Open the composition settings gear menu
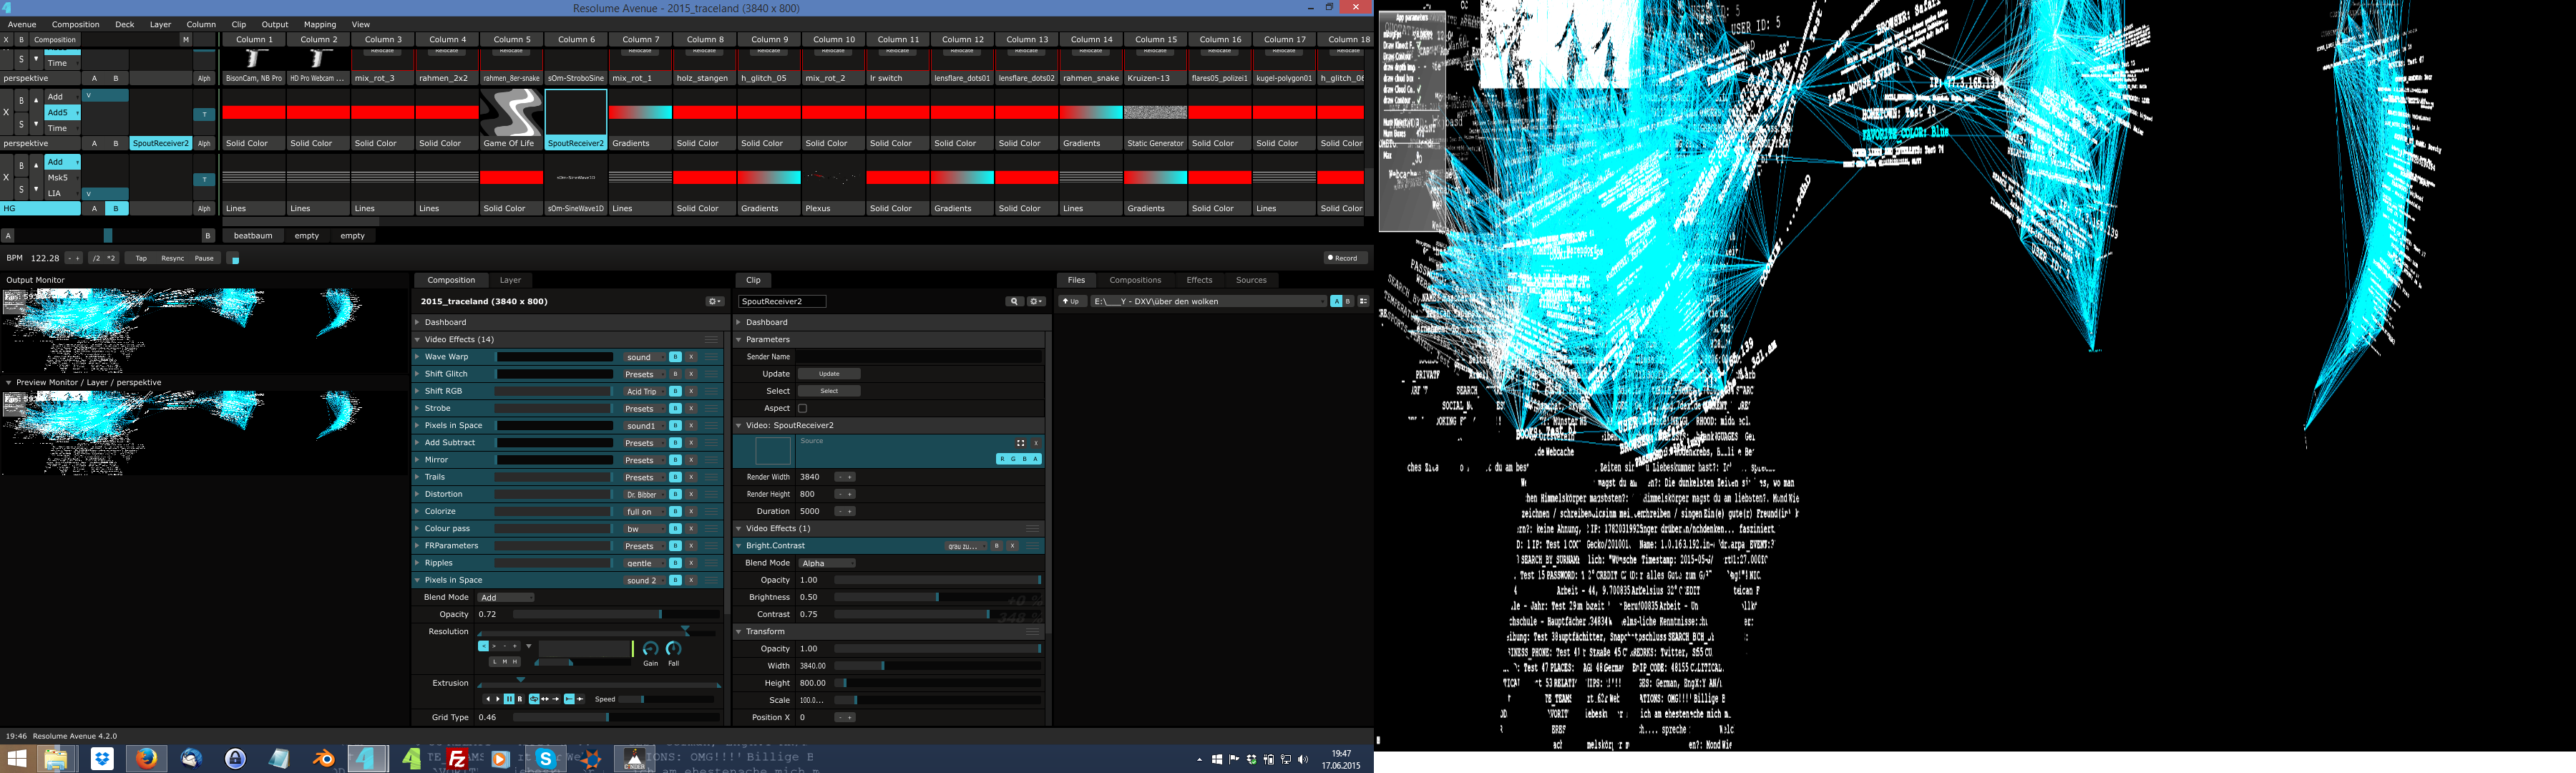This screenshot has width=2576, height=773. click(714, 301)
